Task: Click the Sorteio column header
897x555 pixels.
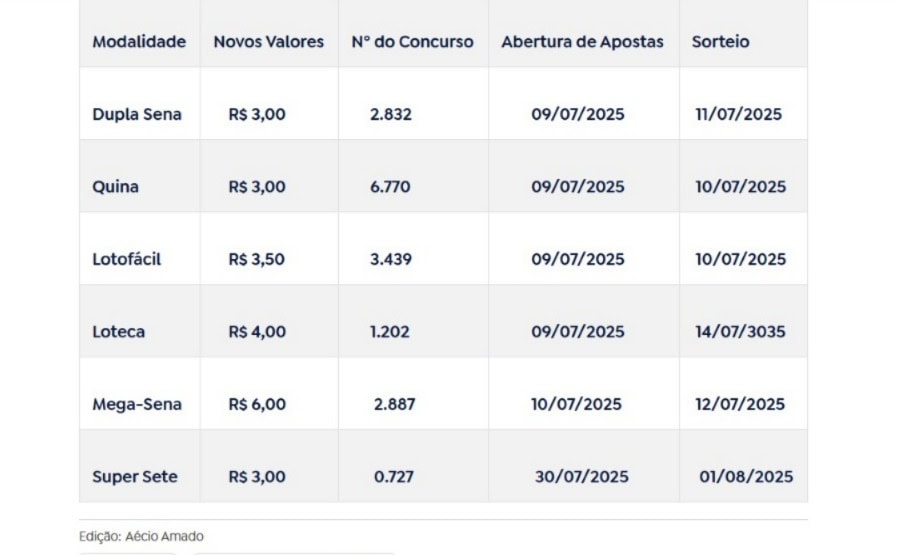Action: 720,42
